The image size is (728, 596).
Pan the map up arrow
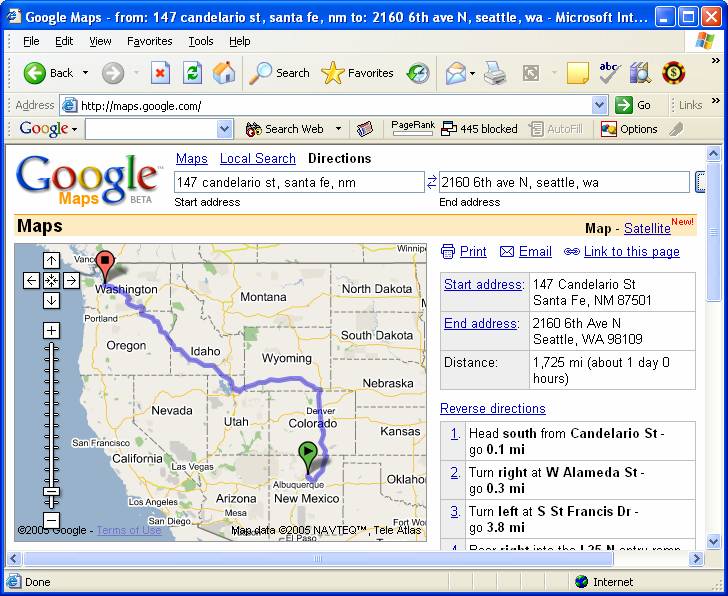pyautogui.click(x=51, y=260)
